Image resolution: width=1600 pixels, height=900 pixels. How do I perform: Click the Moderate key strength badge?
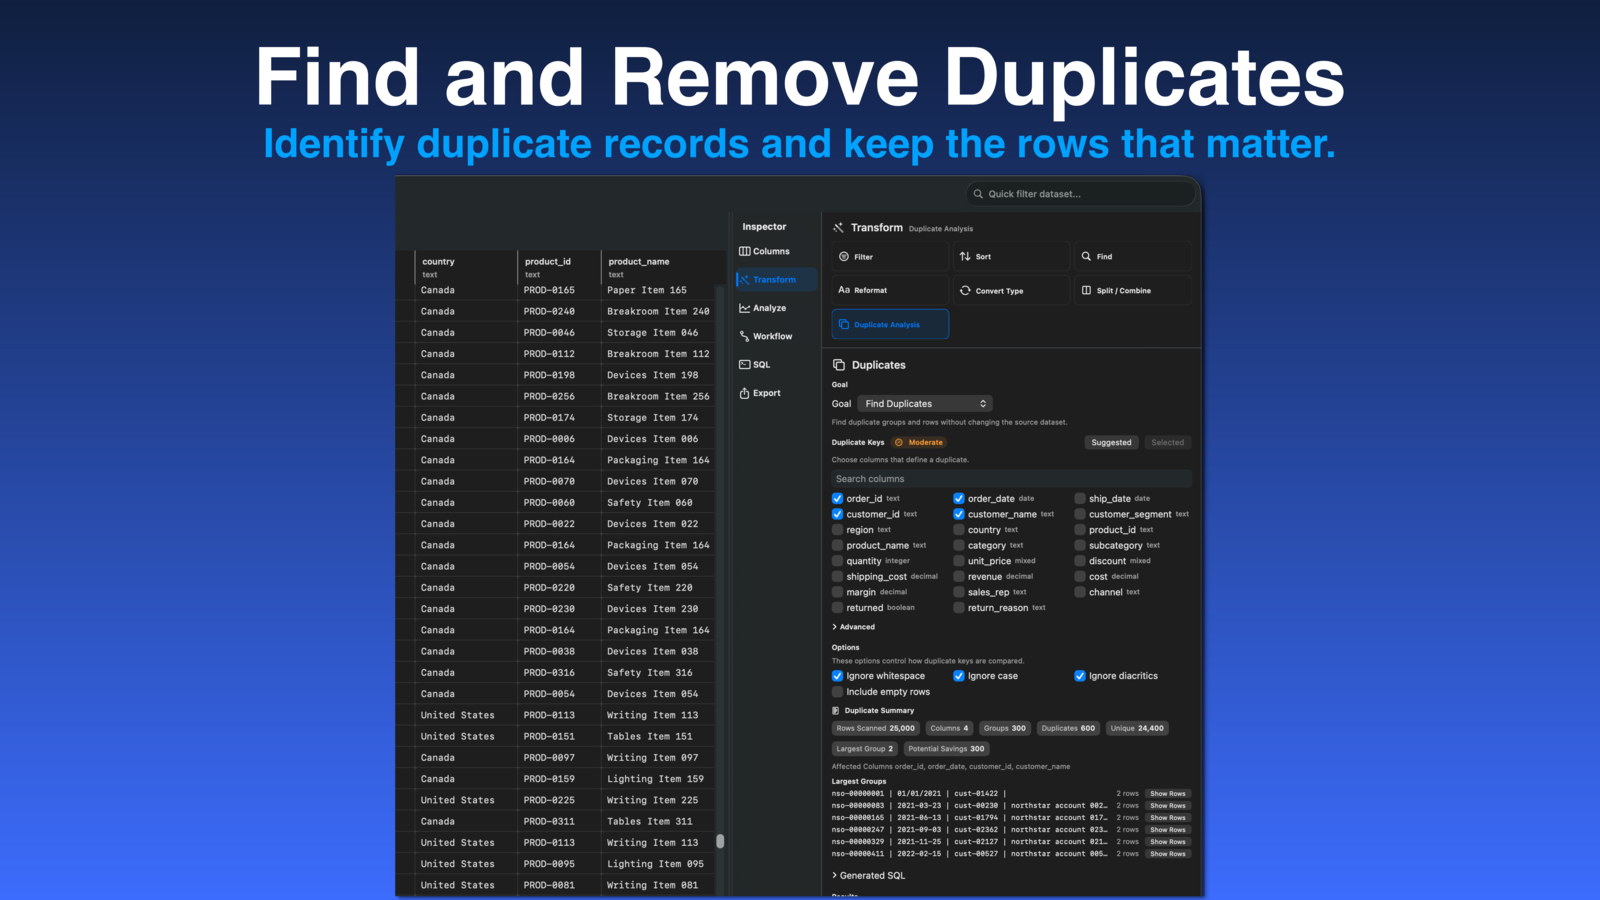click(x=919, y=442)
